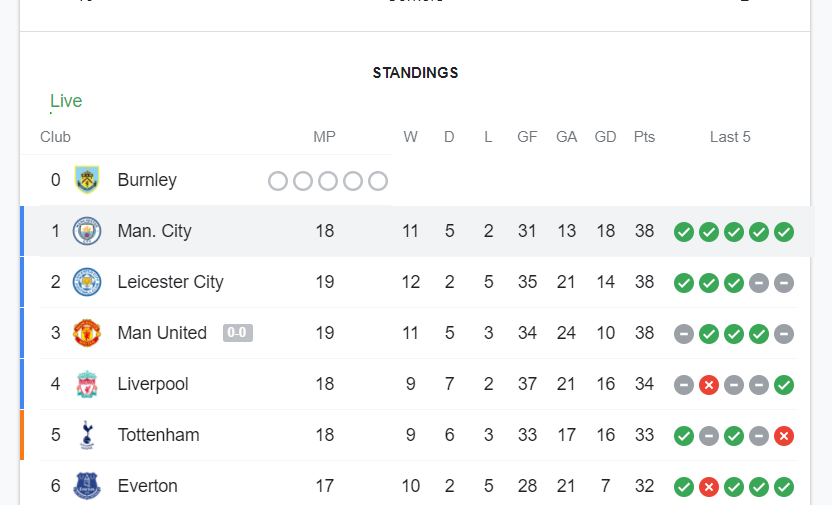Click Man. City's latest win checkmark

784,232
